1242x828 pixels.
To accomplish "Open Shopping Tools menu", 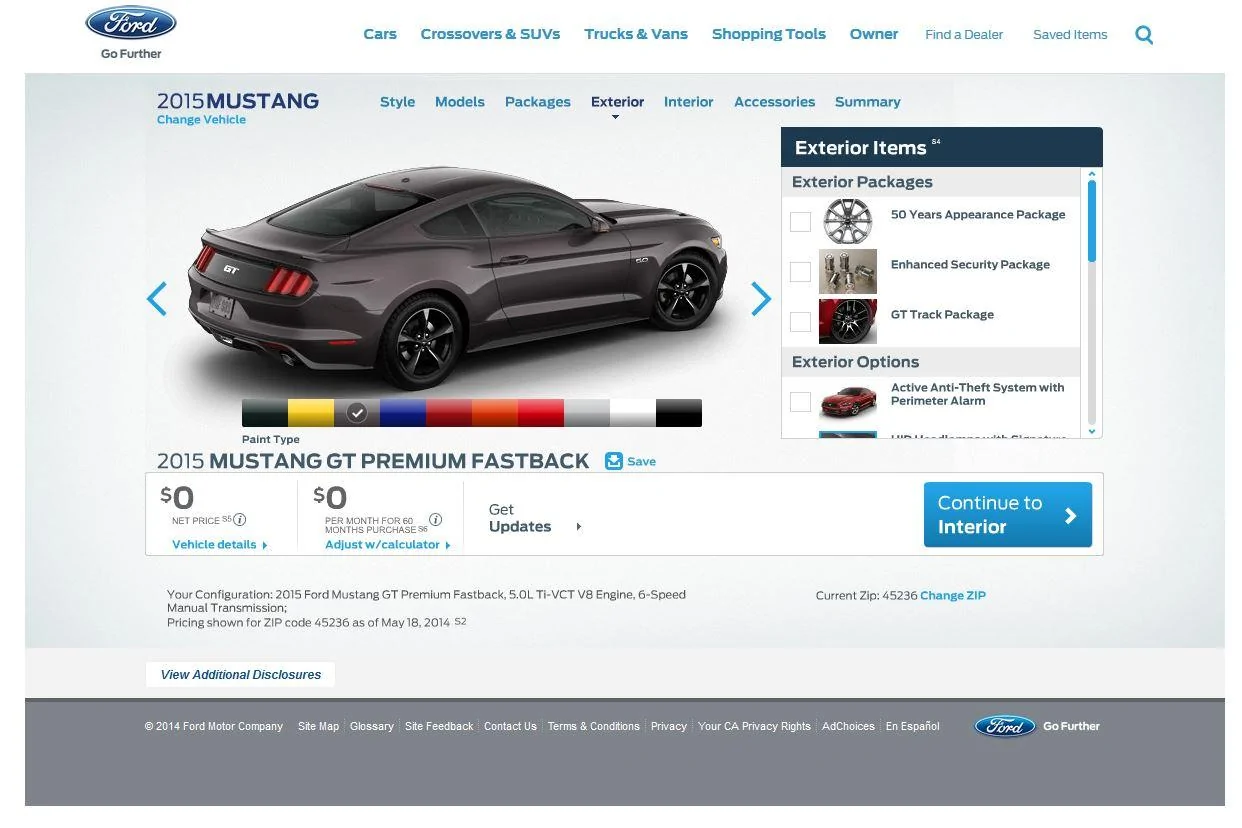I will click(x=769, y=34).
